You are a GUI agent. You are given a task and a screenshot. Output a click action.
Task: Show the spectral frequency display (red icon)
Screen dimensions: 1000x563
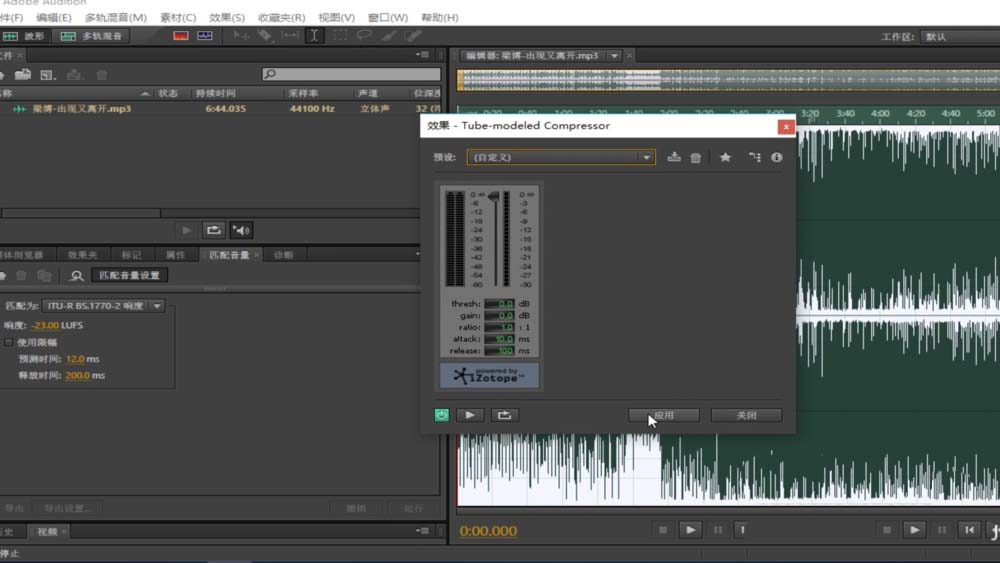[180, 36]
